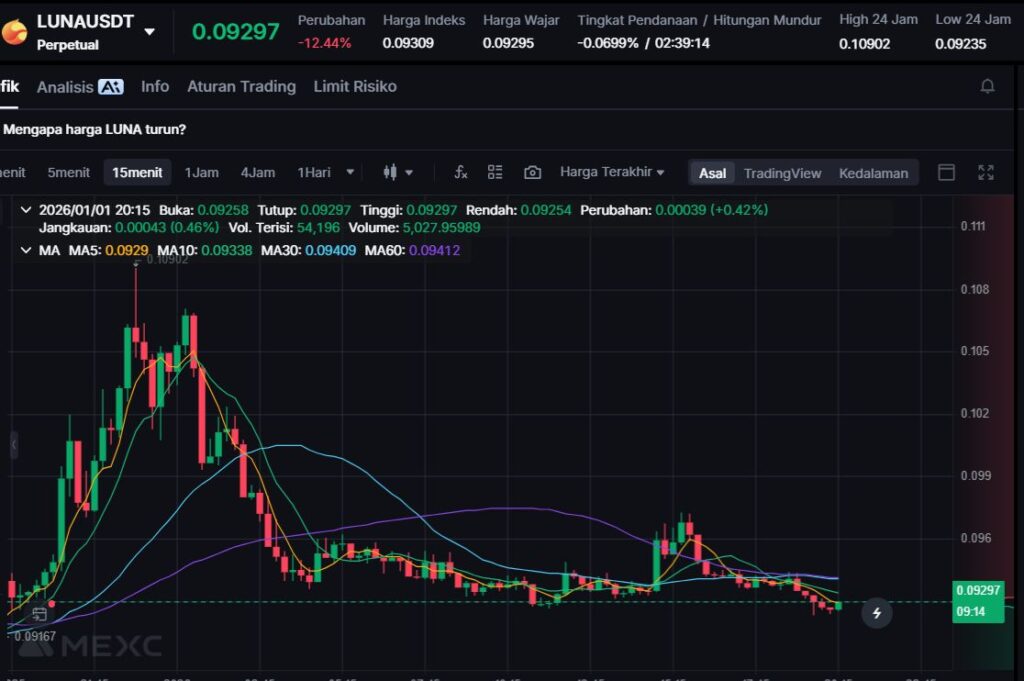Open the Harga Terakhir dropdown
The image size is (1024, 681).
point(612,172)
